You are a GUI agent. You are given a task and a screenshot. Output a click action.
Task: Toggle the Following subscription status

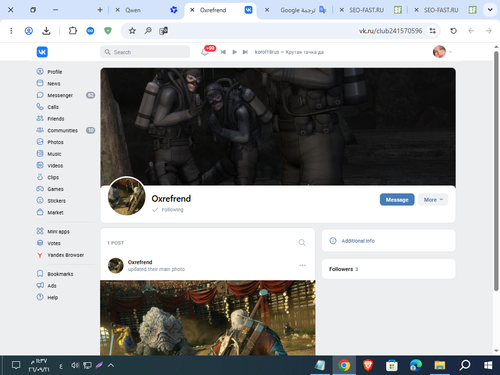pos(168,210)
